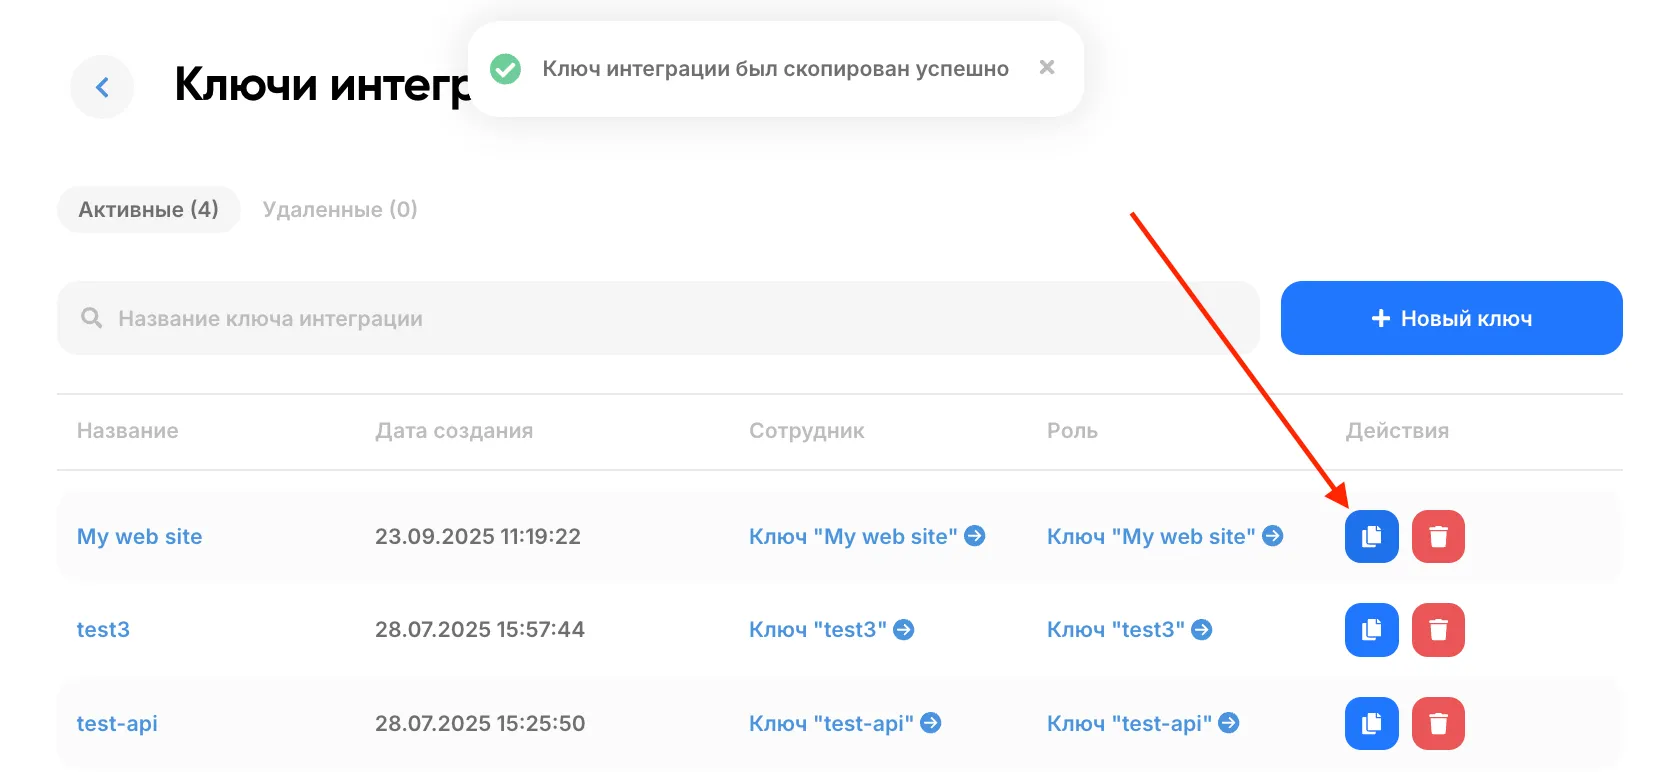This screenshot has width=1668, height=772.
Task: Delete the test3 integration key
Action: pyautogui.click(x=1438, y=630)
